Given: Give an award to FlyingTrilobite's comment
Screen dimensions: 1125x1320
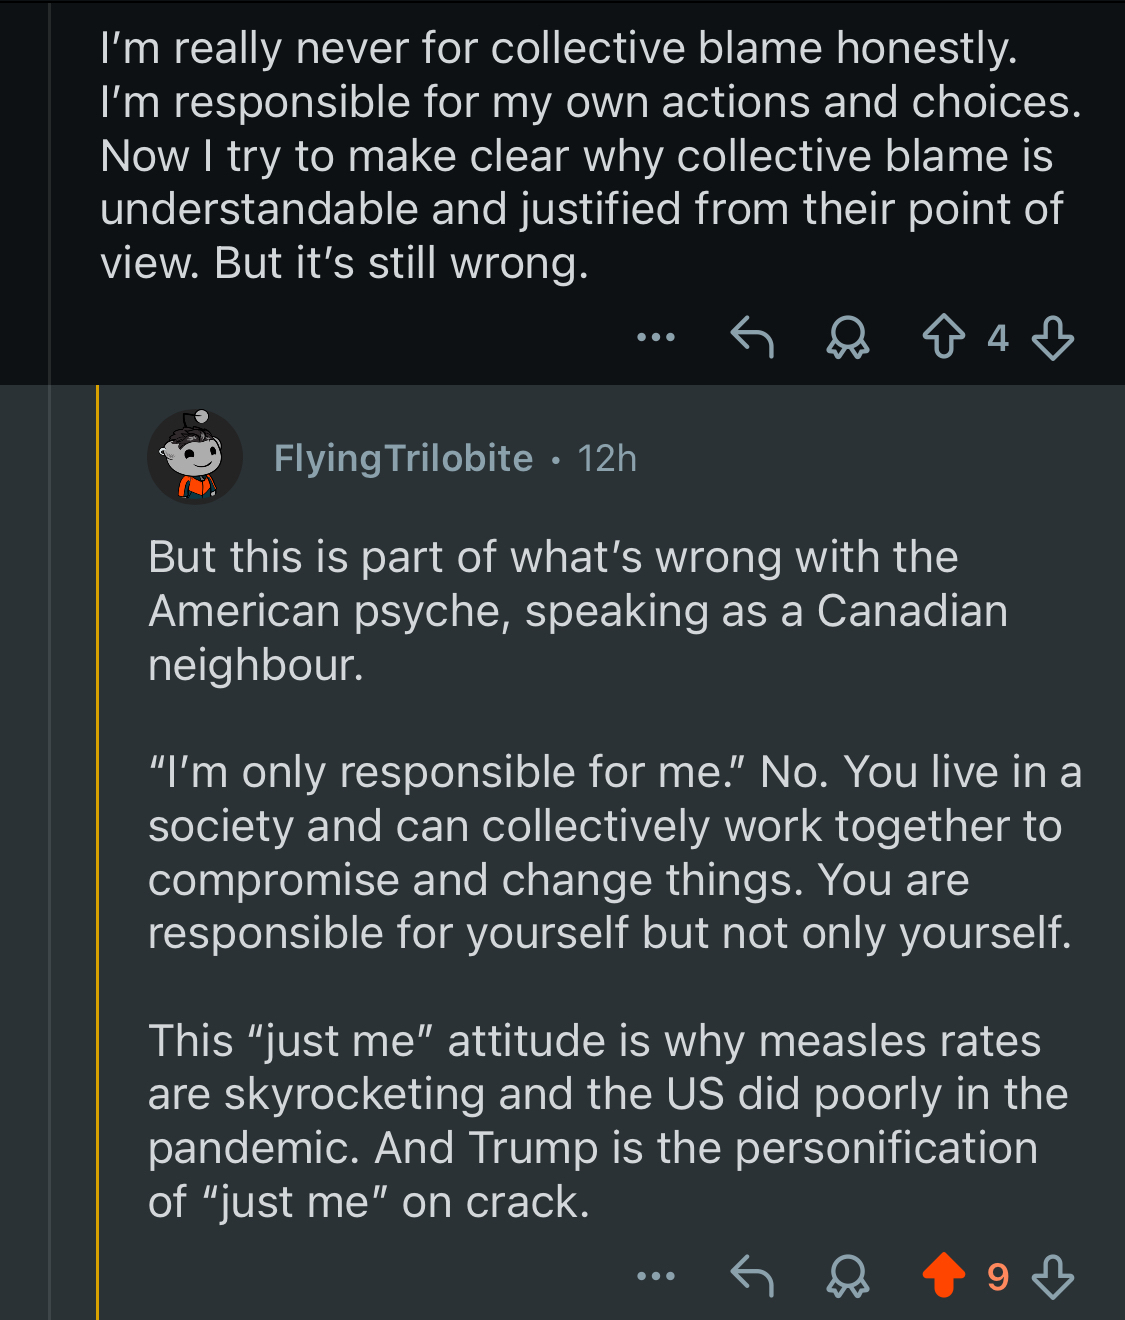Looking at the screenshot, I should click(847, 1276).
